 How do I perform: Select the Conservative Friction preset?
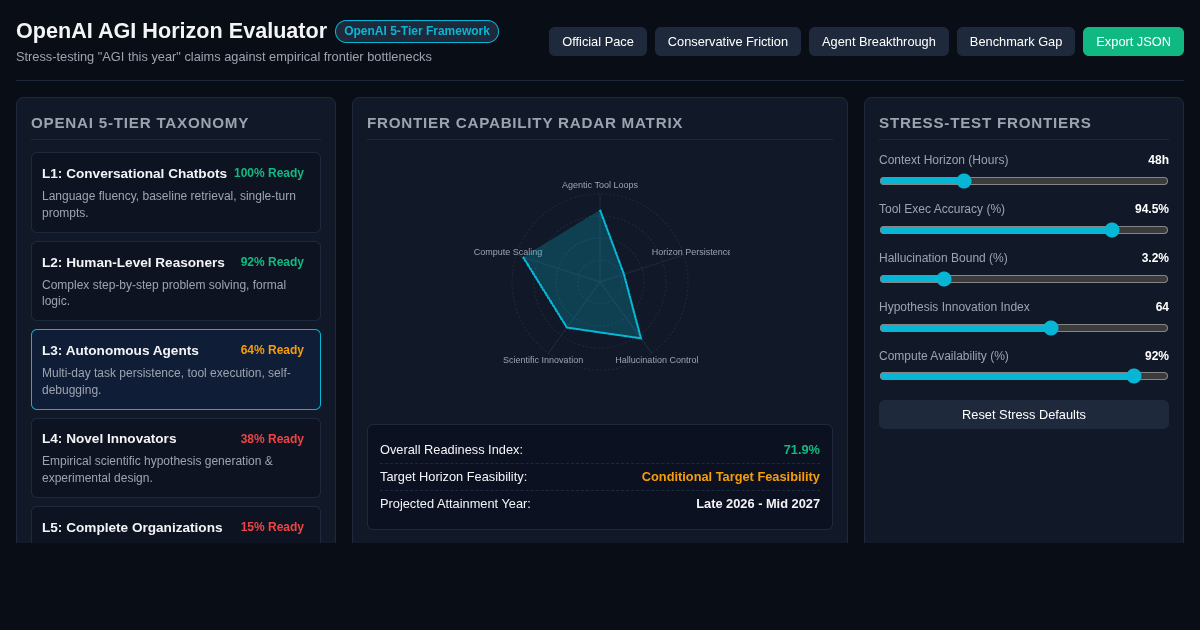coord(728,41)
